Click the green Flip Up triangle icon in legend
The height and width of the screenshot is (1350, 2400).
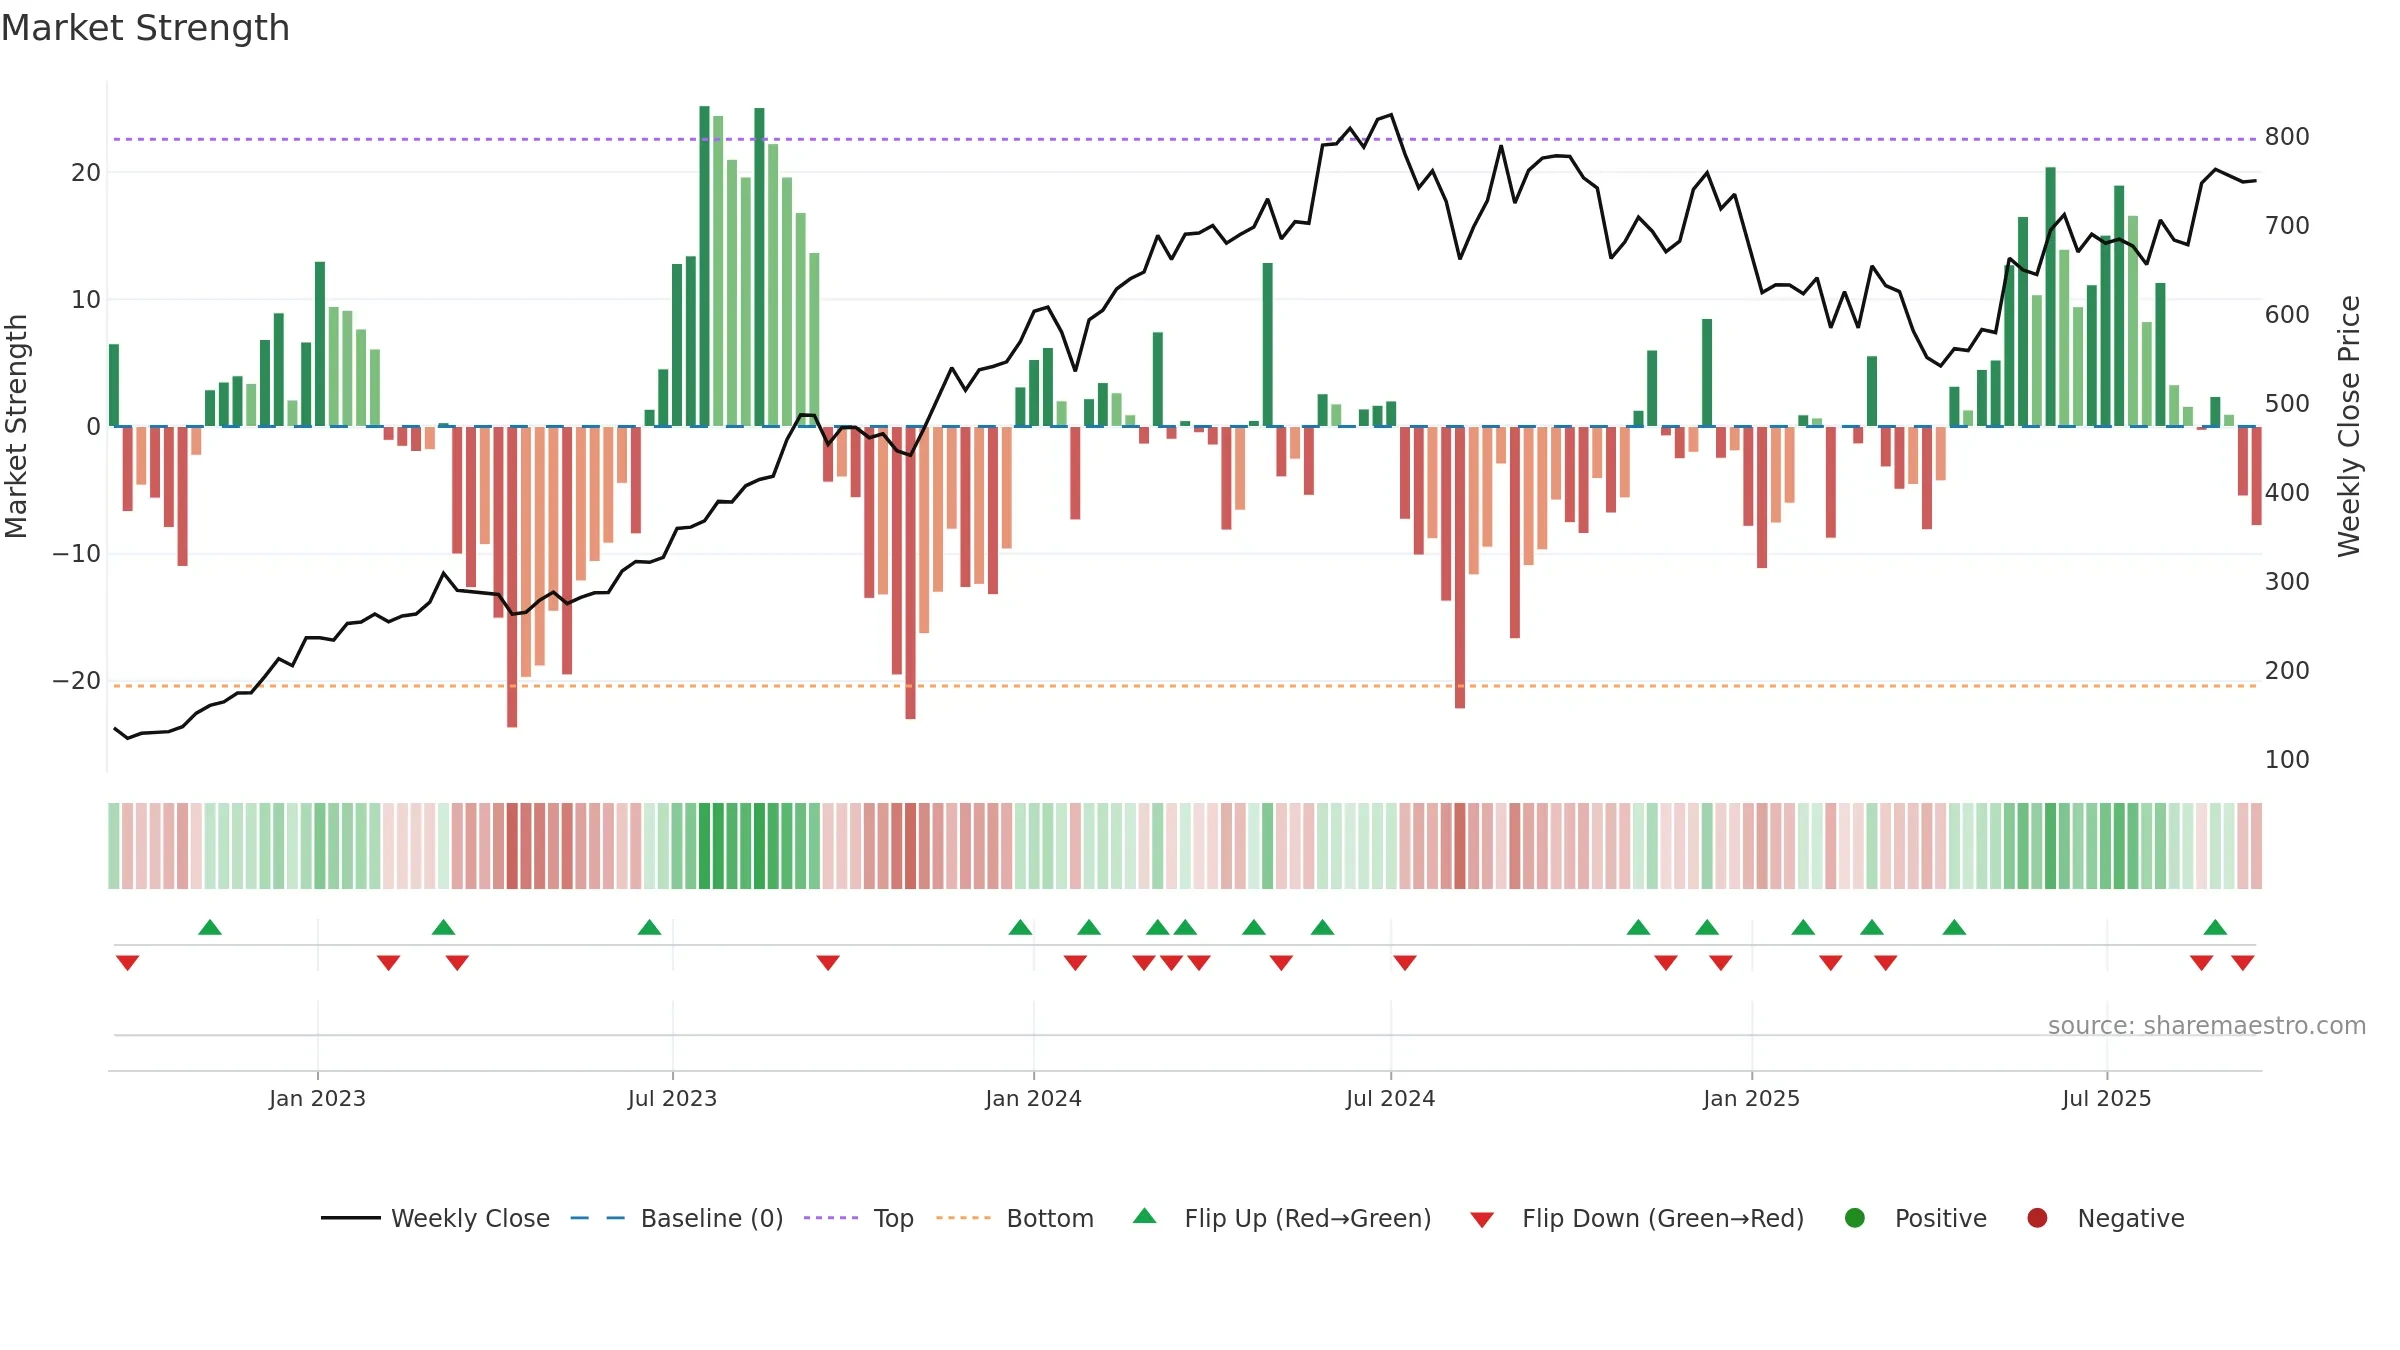(x=1145, y=1216)
